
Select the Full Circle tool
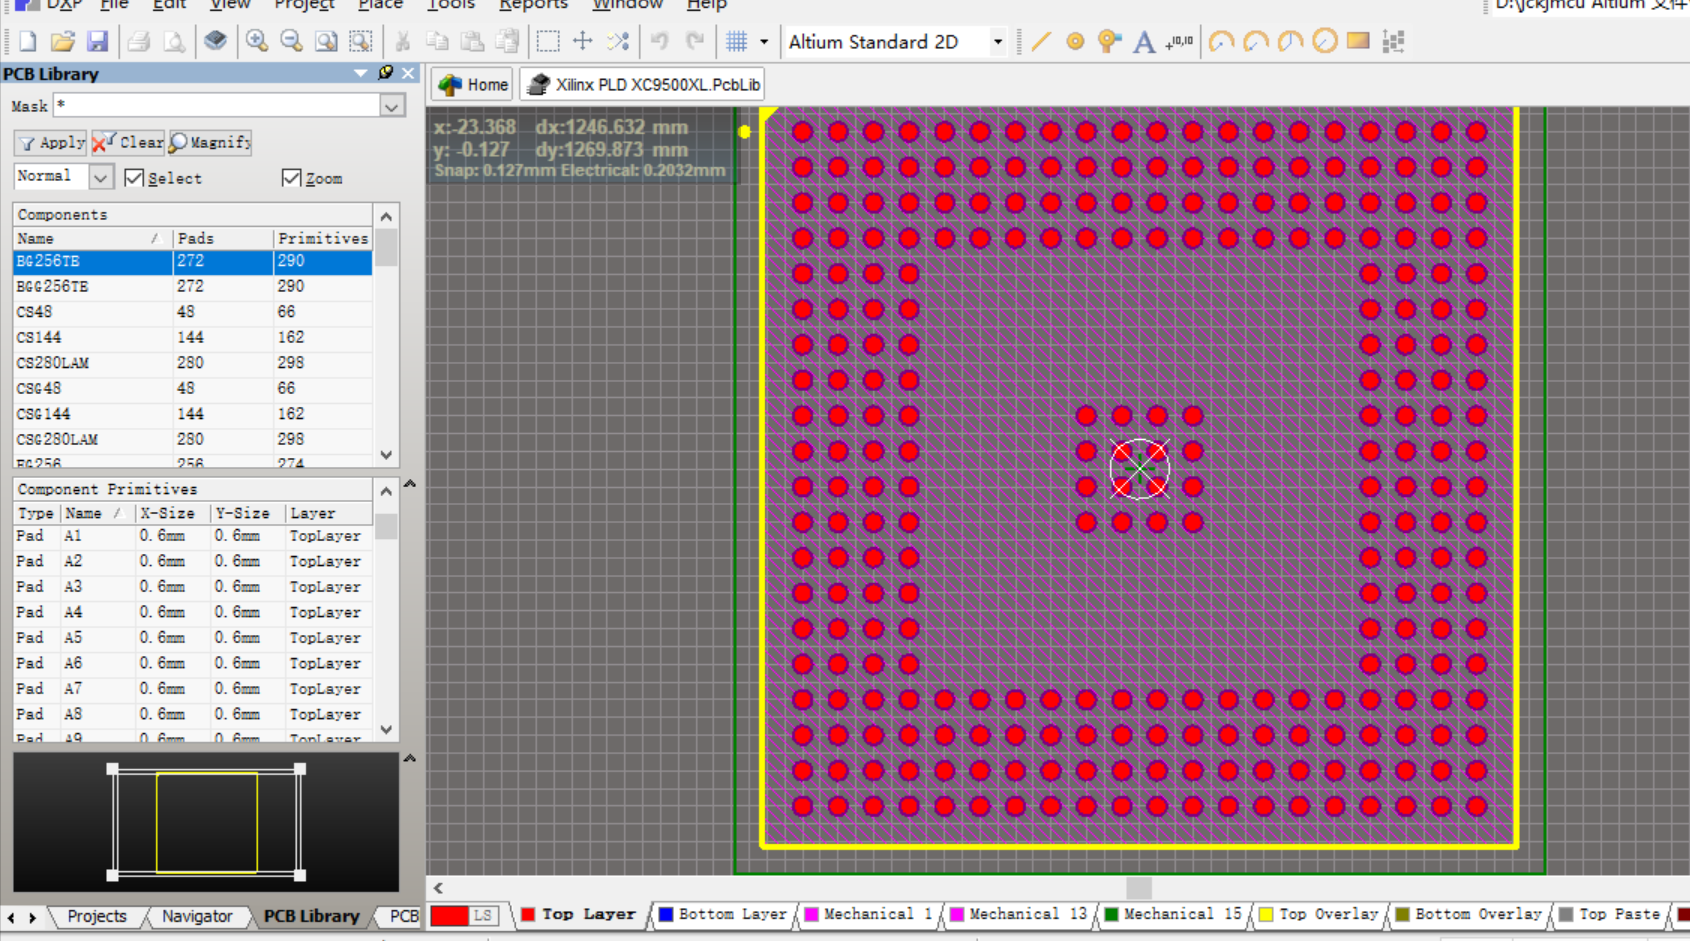point(1324,41)
